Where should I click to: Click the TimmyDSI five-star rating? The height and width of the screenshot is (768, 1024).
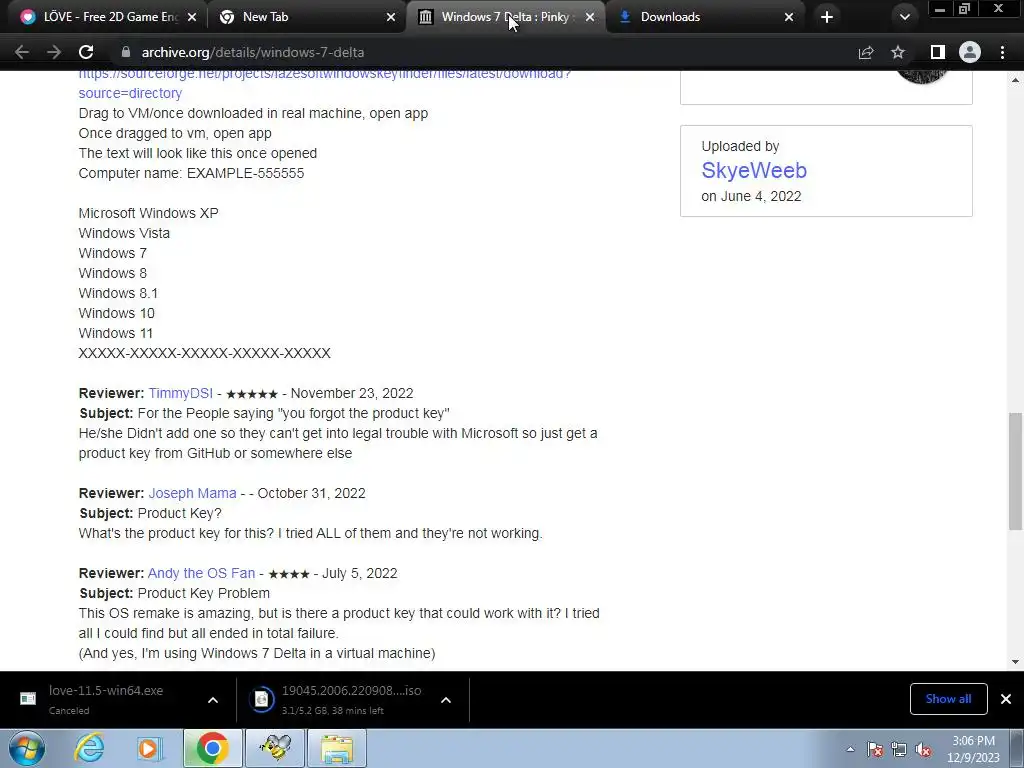(x=251, y=394)
